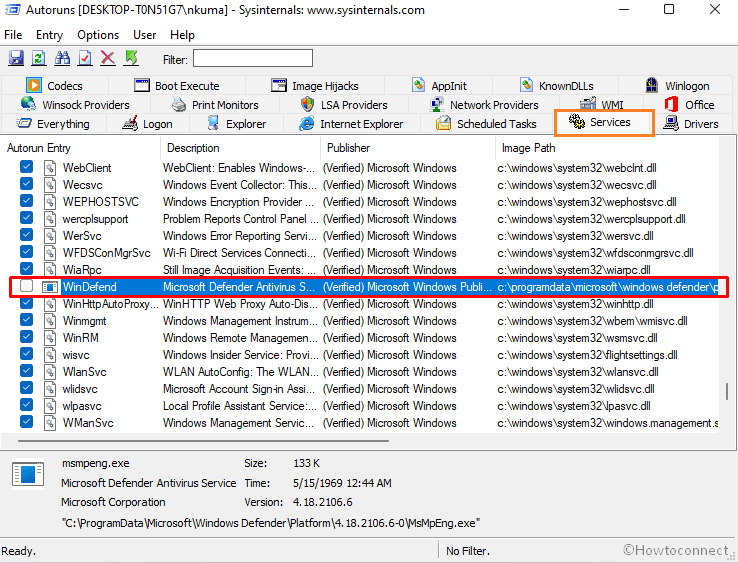Sort by Autorun Entry column header
The width and height of the screenshot is (738, 563).
[81, 148]
